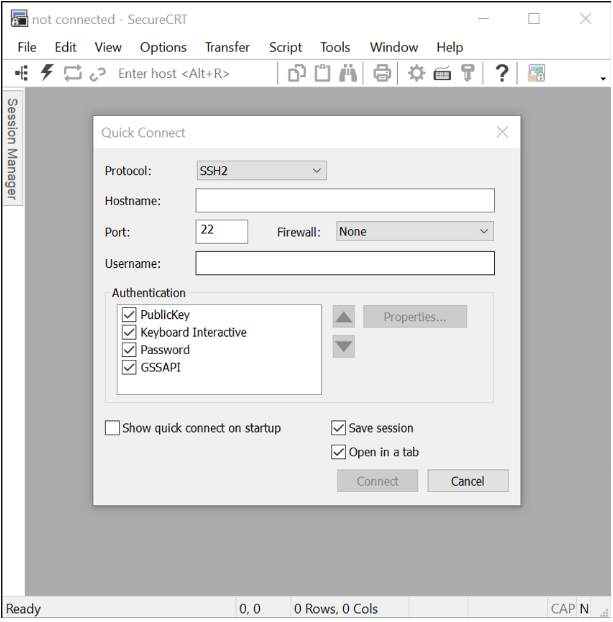Open the File menu
The image size is (613, 622).
(x=27, y=47)
